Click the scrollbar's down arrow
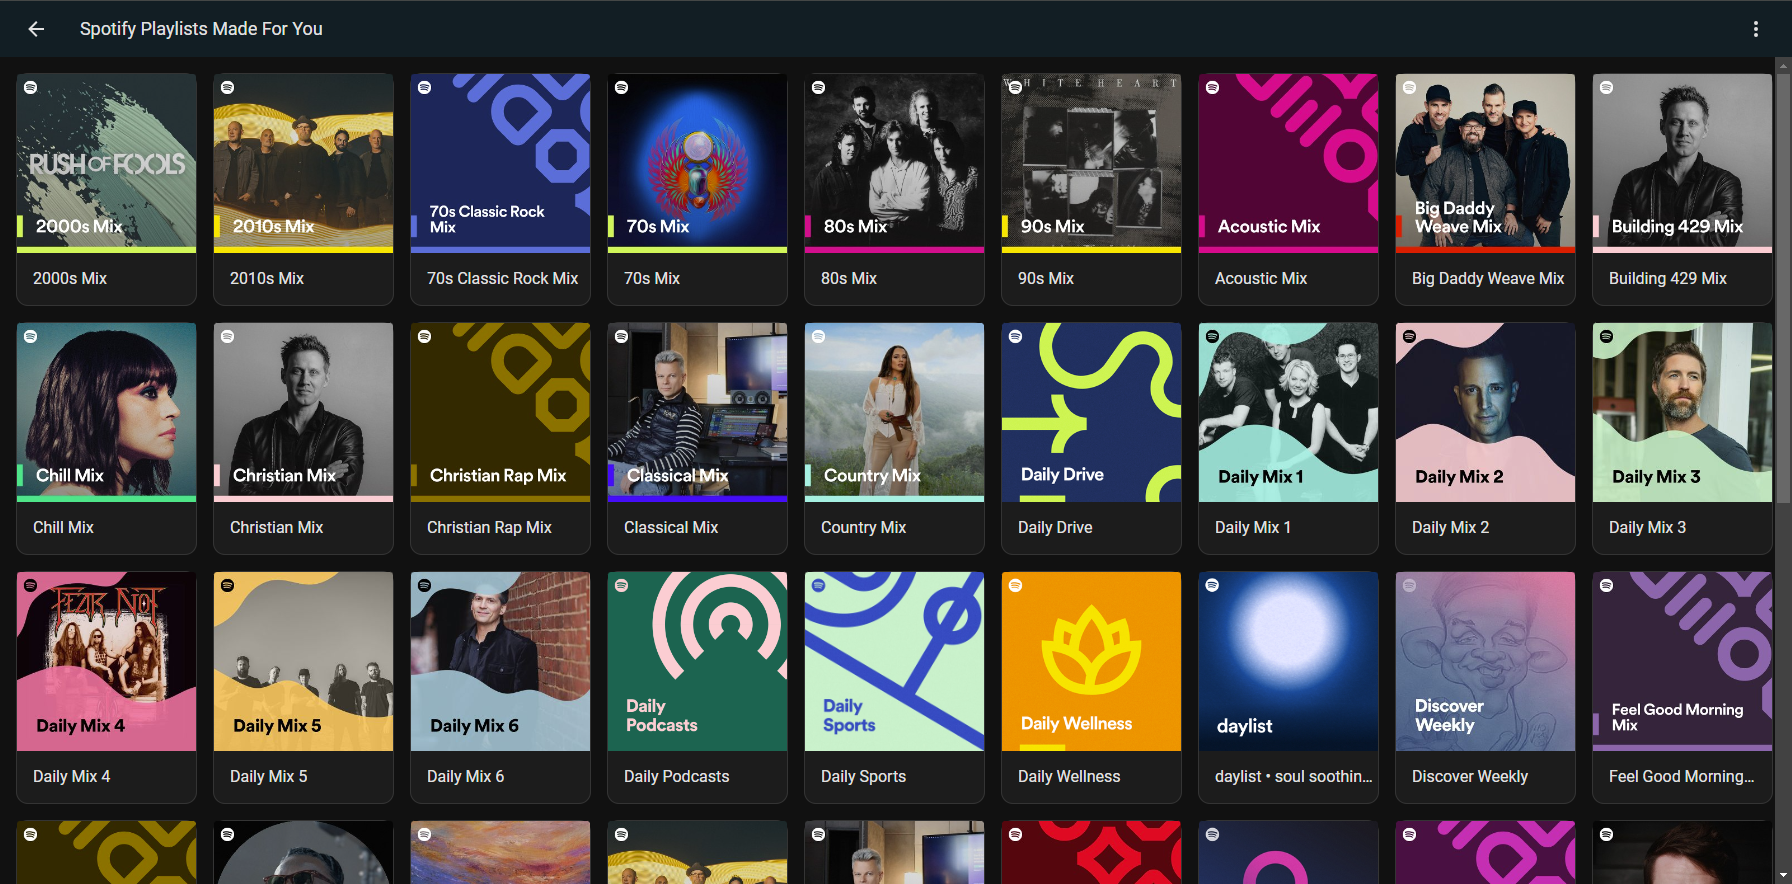This screenshot has width=1792, height=884. point(1783,876)
